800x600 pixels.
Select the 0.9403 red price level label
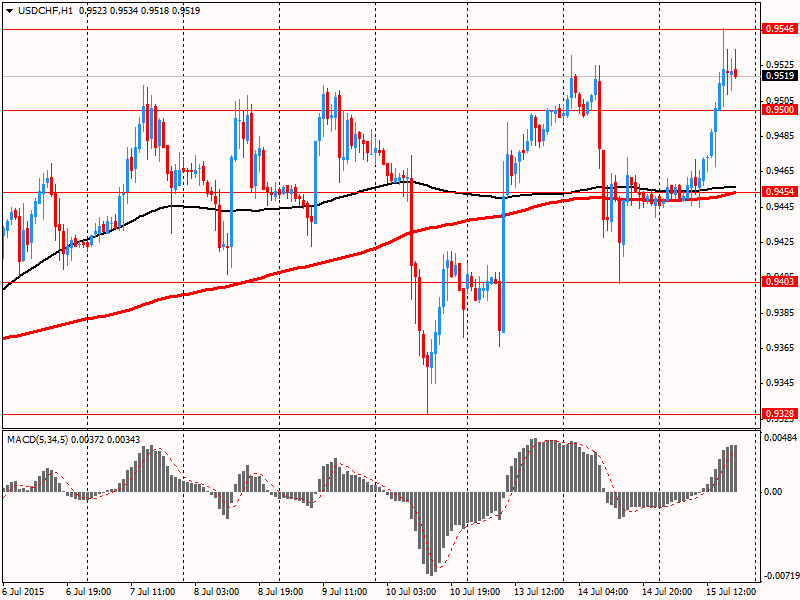(780, 282)
